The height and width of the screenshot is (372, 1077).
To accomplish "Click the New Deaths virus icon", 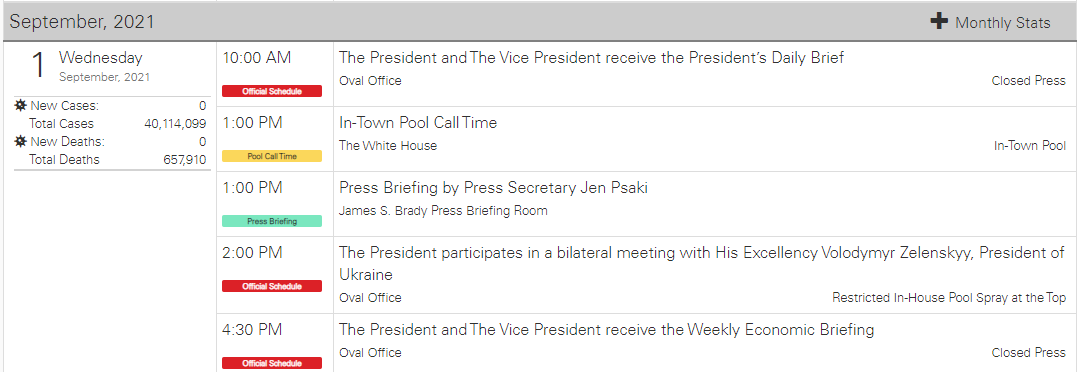I will coord(21,142).
